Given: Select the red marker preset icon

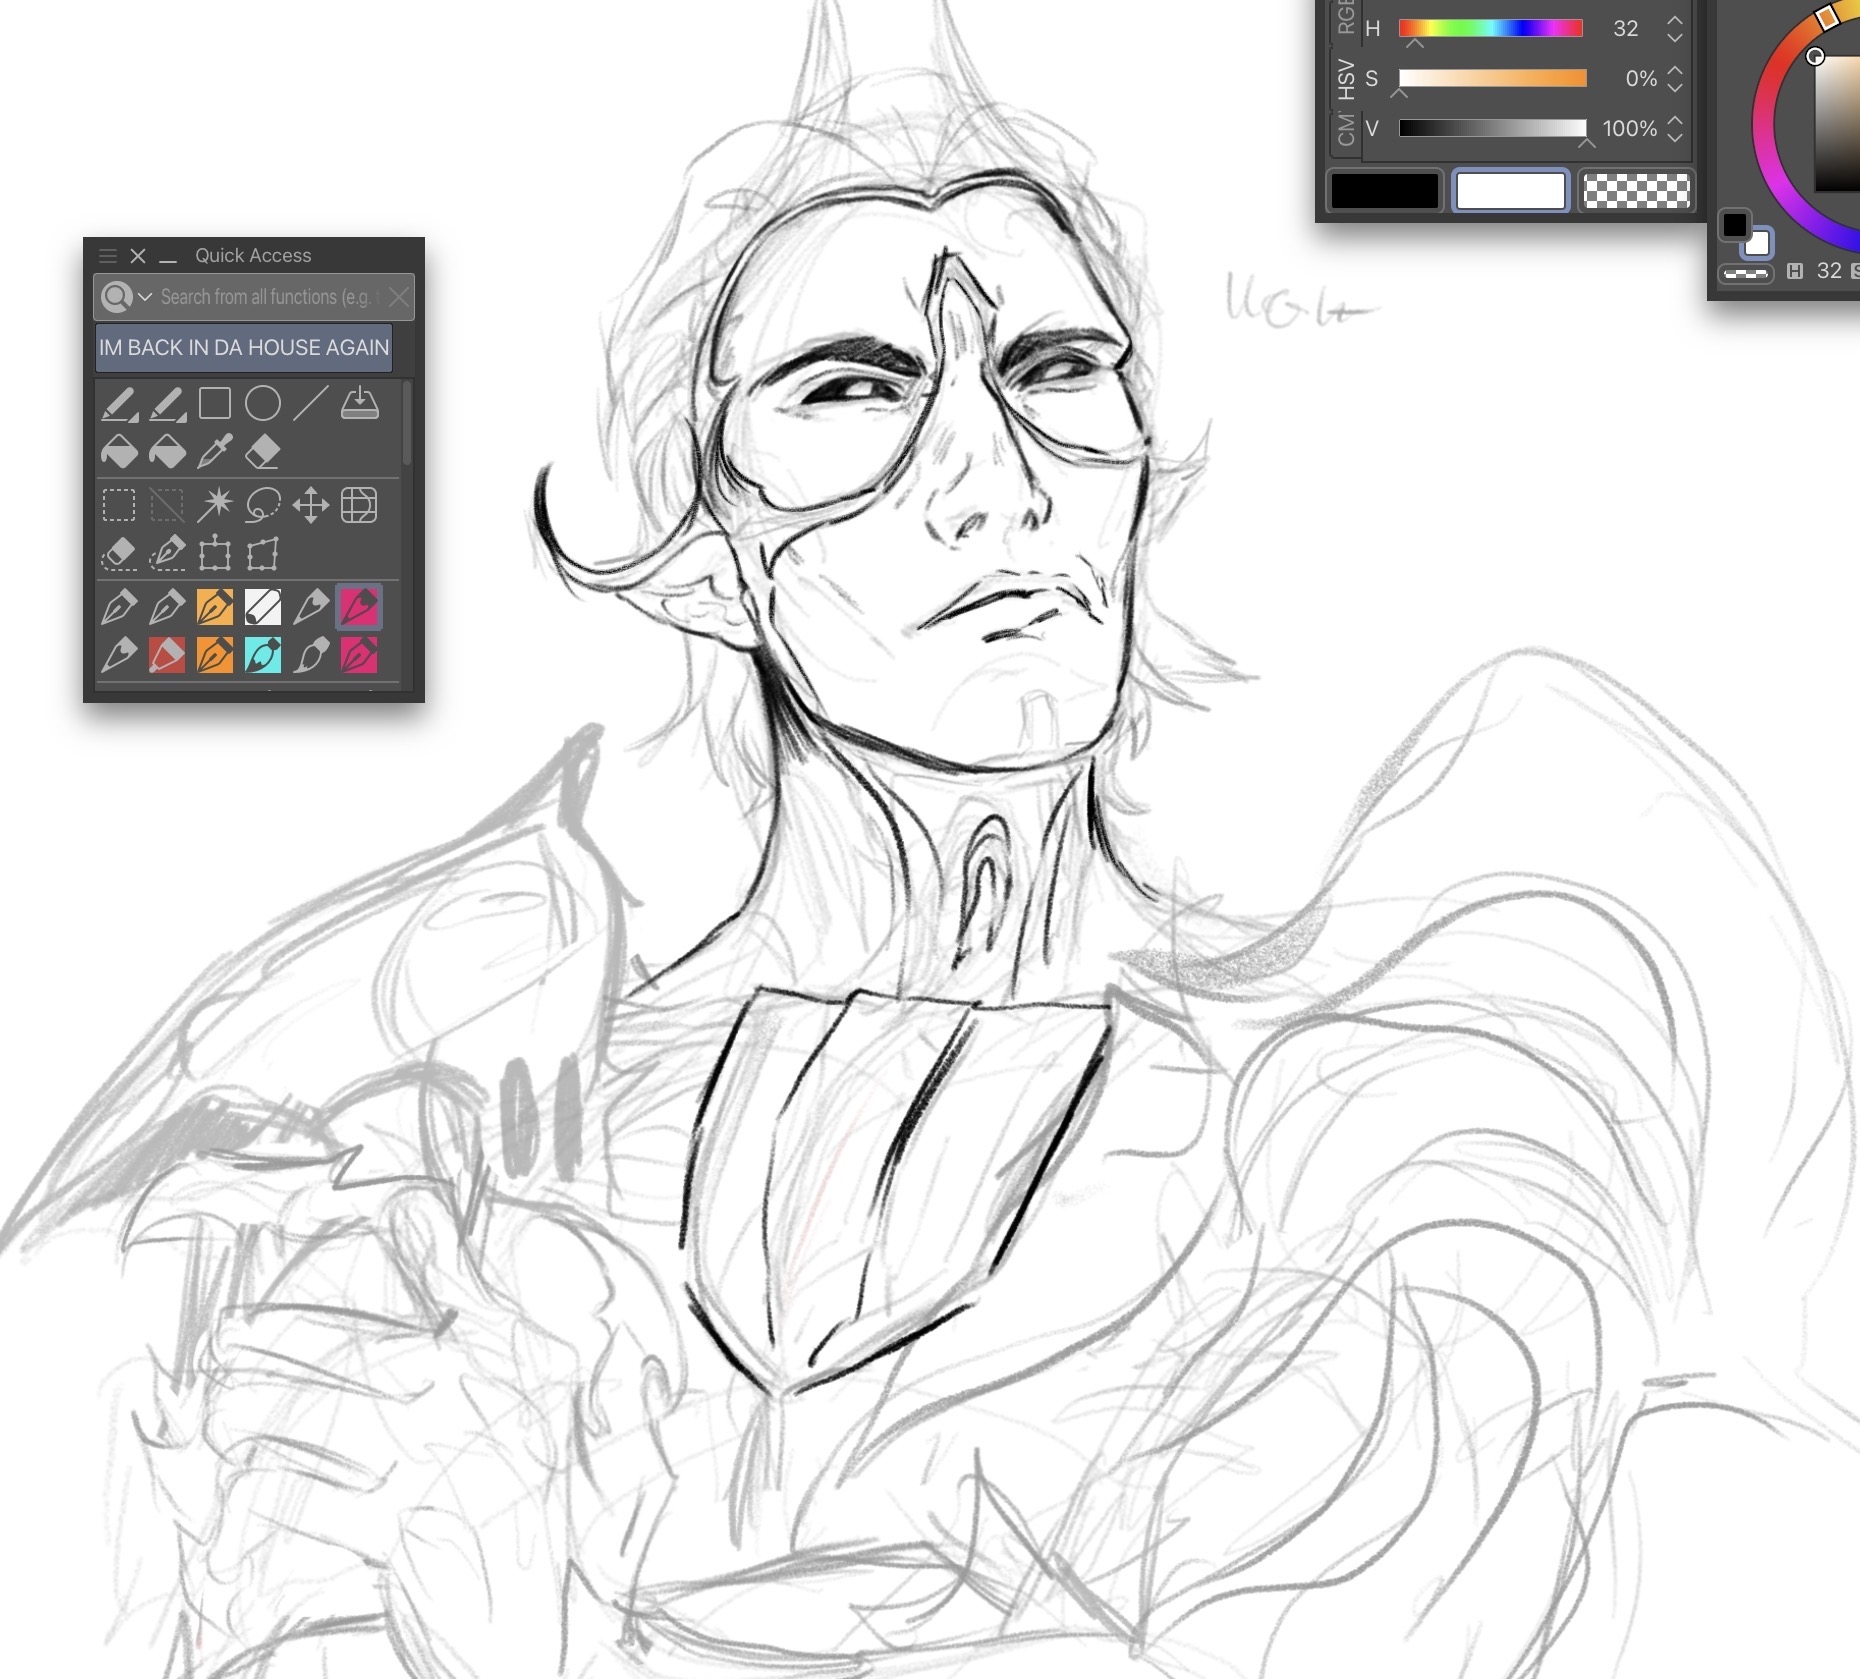Looking at the screenshot, I should 167,656.
